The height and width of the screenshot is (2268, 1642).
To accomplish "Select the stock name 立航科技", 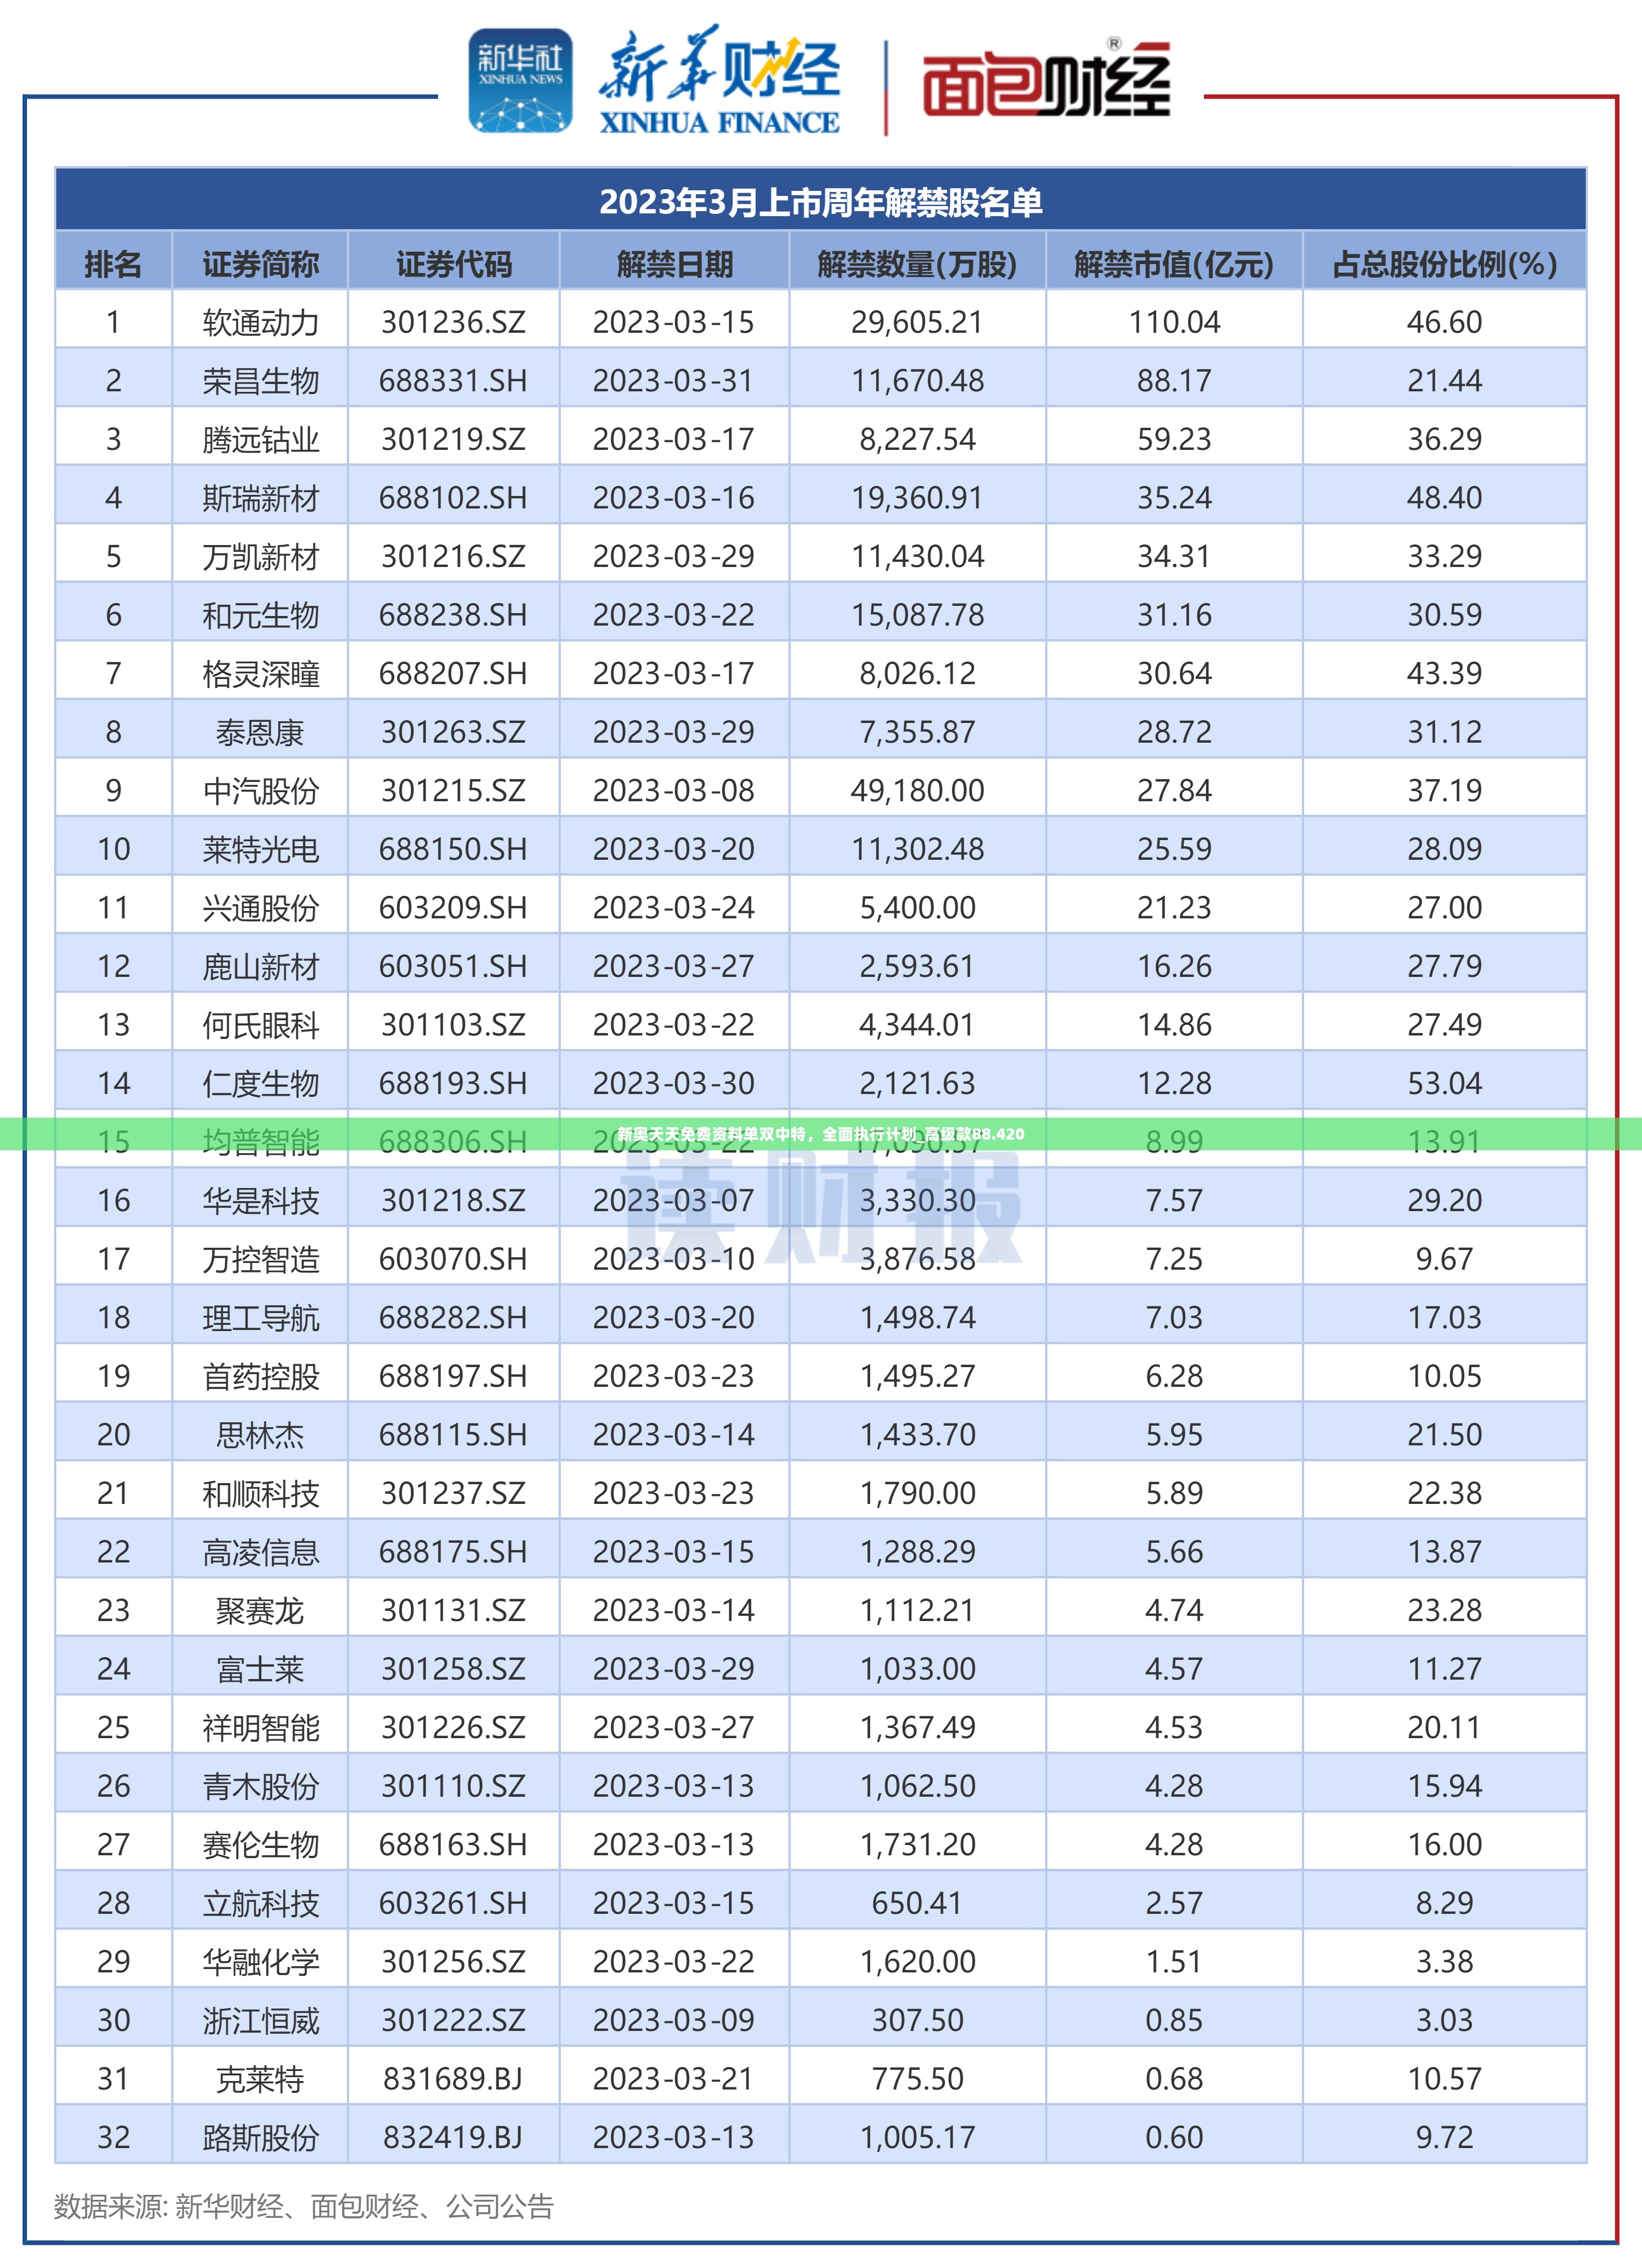I will point(260,1903).
